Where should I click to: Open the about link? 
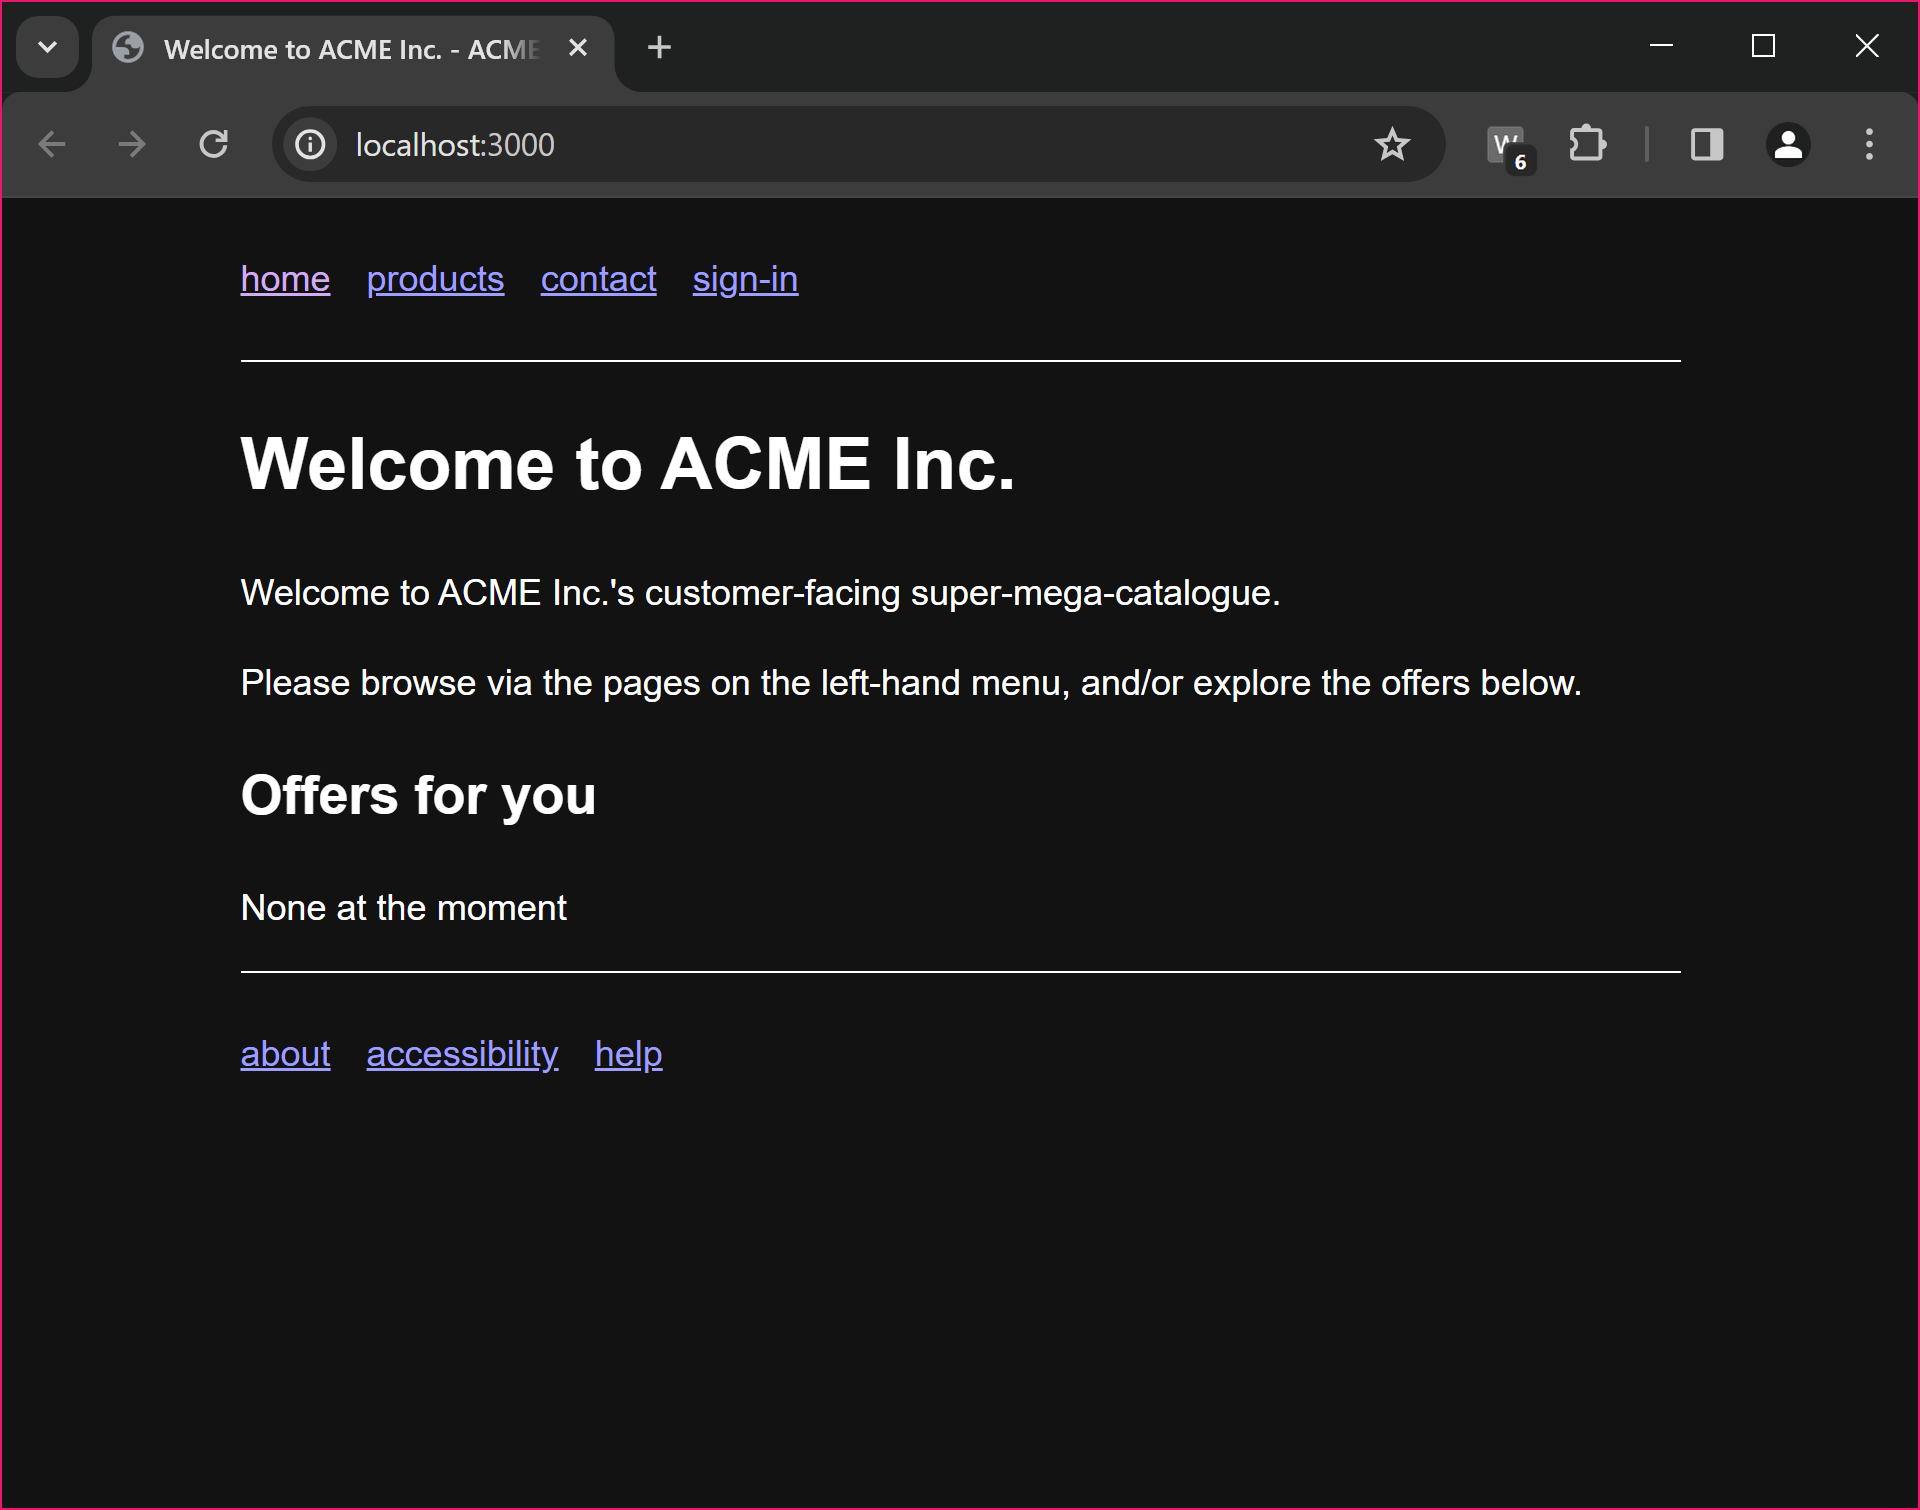click(285, 1054)
